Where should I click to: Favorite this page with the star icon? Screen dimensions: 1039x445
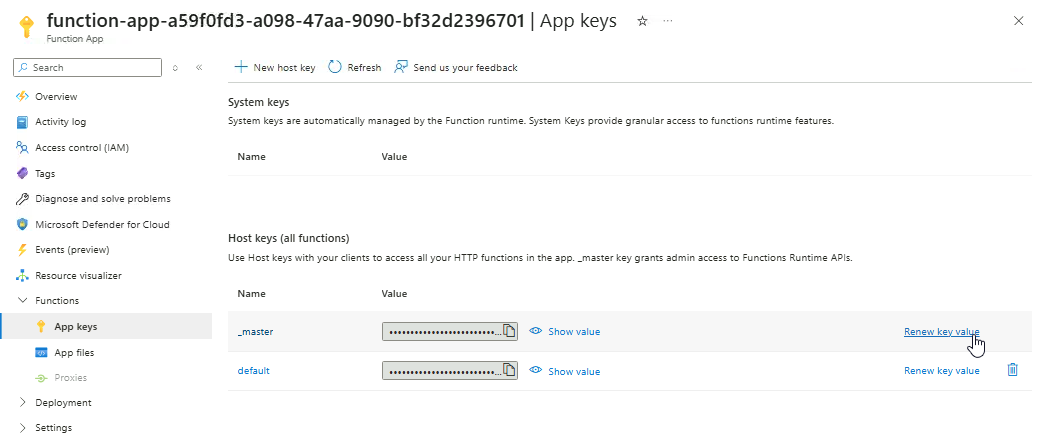tap(642, 21)
